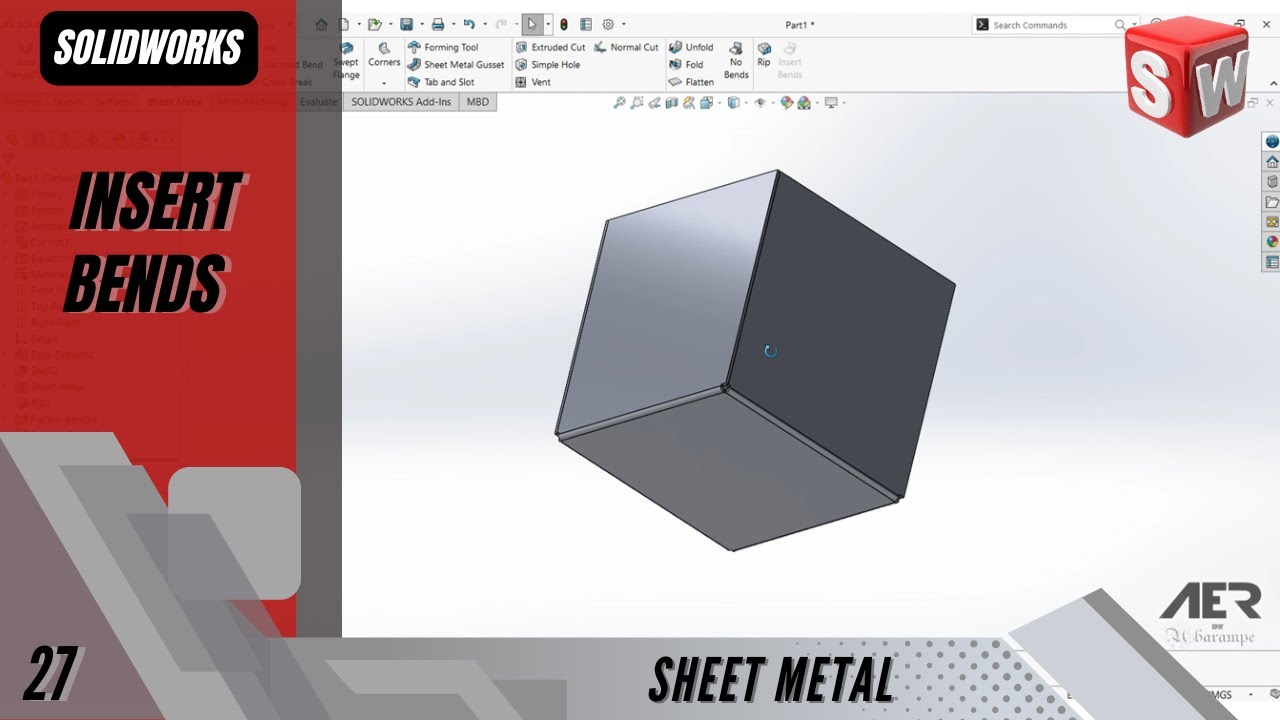Click the Display Style icon
Viewport: 1280px width, 720px height.
[734, 102]
